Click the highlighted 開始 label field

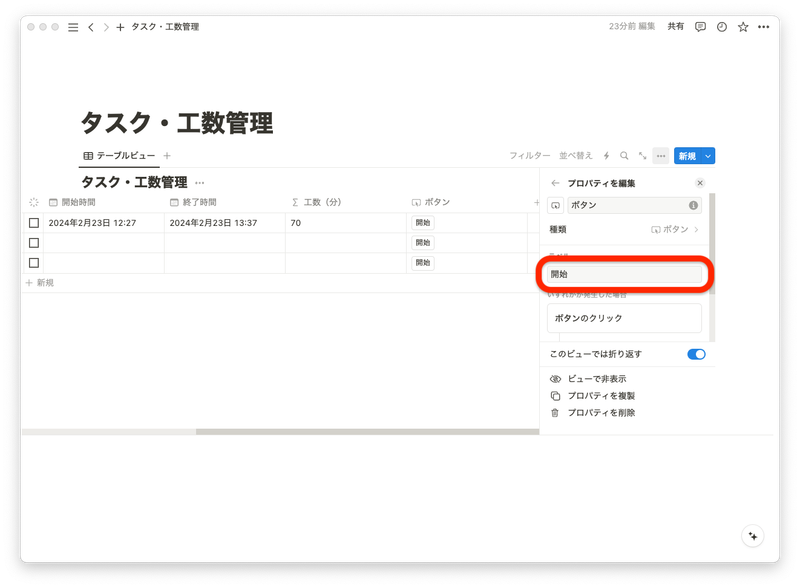pyautogui.click(x=623, y=271)
